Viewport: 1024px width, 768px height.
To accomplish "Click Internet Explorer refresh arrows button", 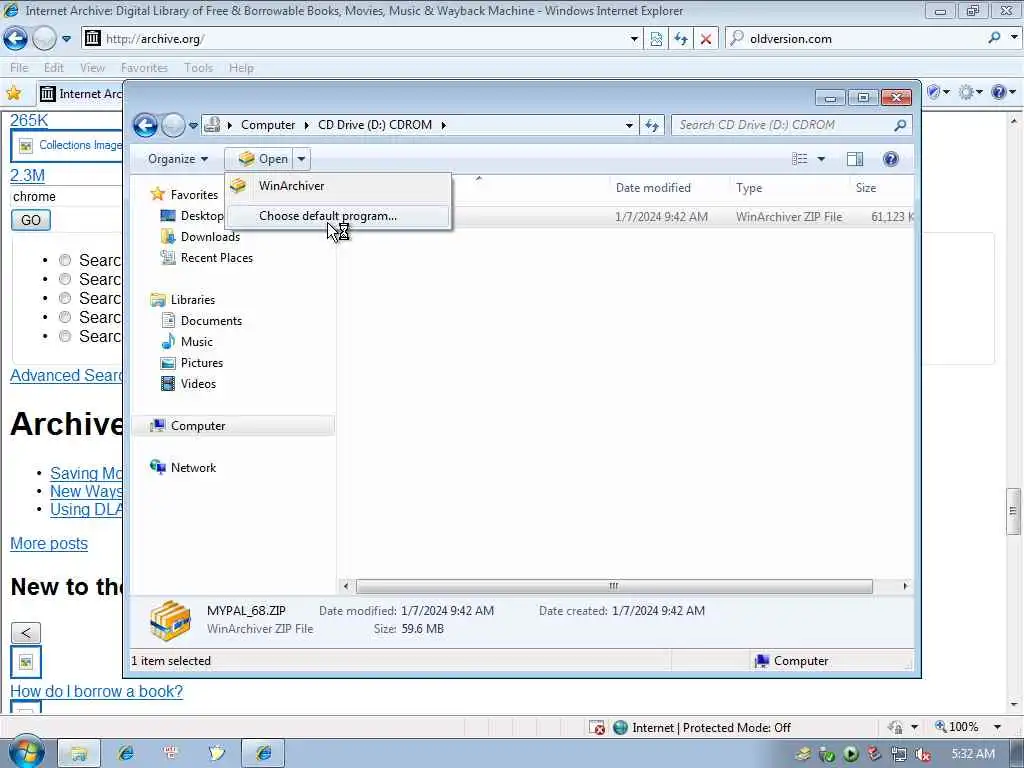I will click(680, 39).
